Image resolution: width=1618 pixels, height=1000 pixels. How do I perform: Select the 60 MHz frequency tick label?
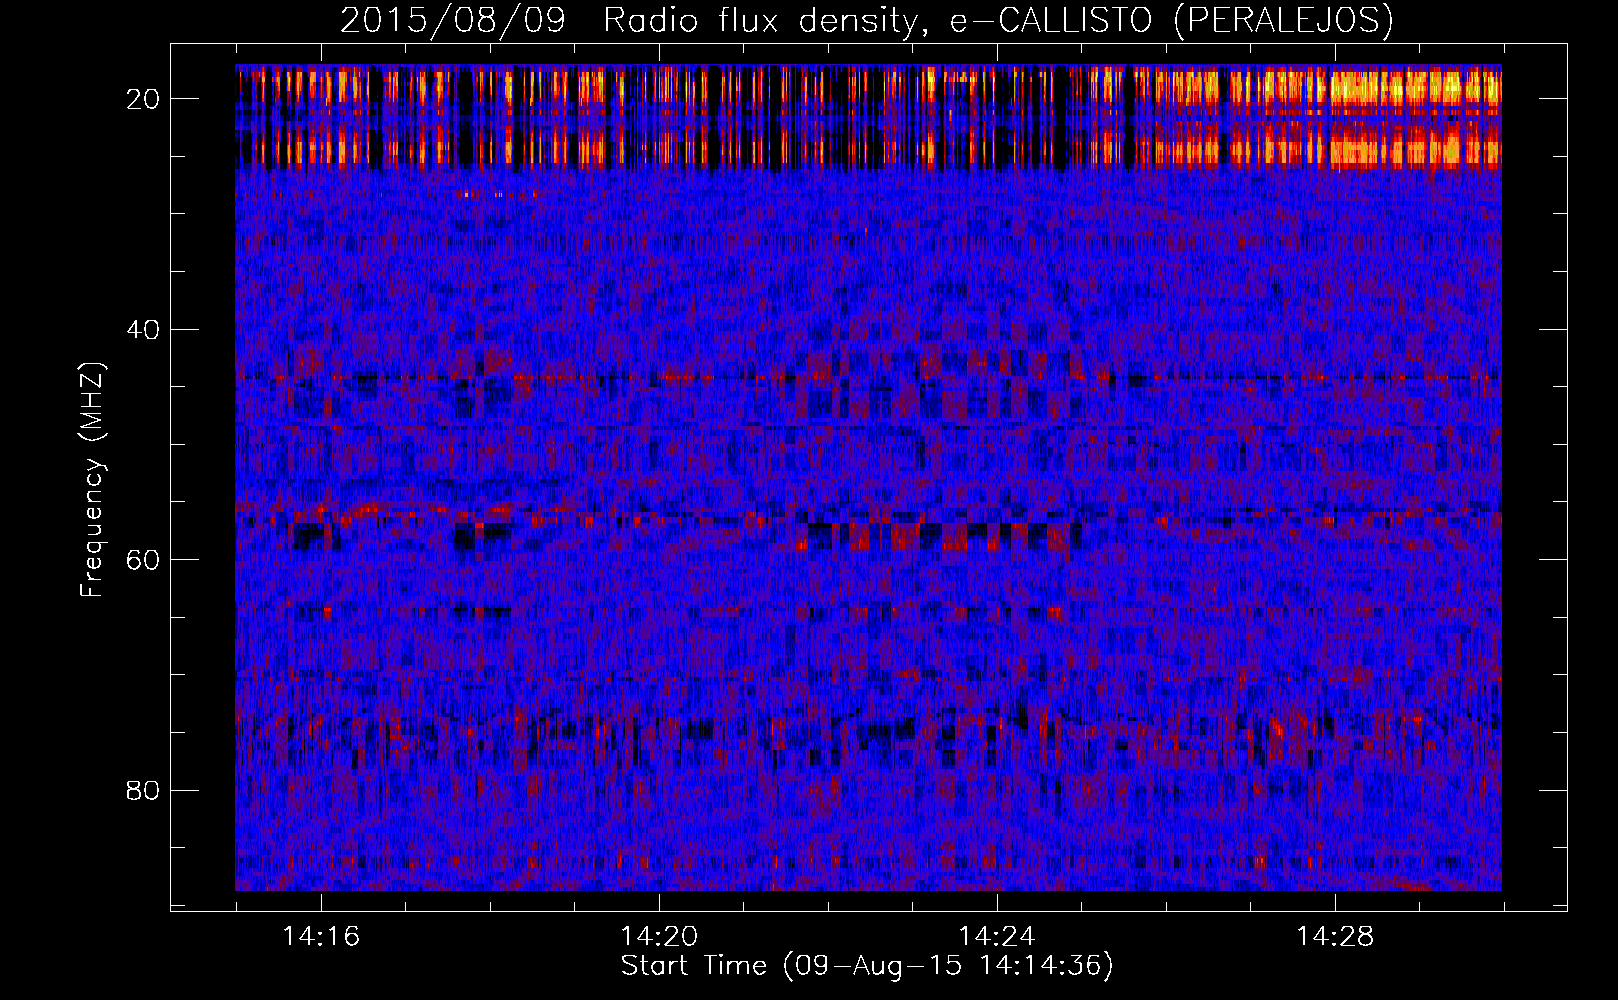pos(144,560)
